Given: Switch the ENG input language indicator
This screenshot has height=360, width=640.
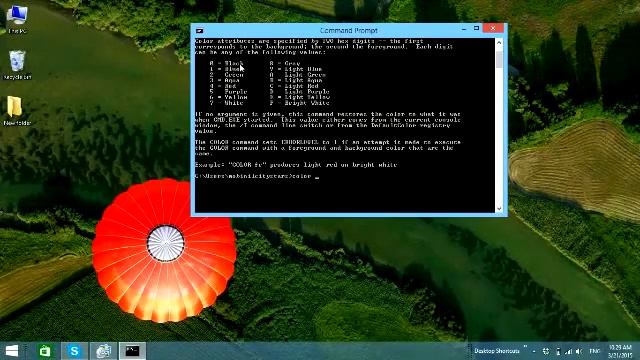Looking at the screenshot, I should pos(595,351).
